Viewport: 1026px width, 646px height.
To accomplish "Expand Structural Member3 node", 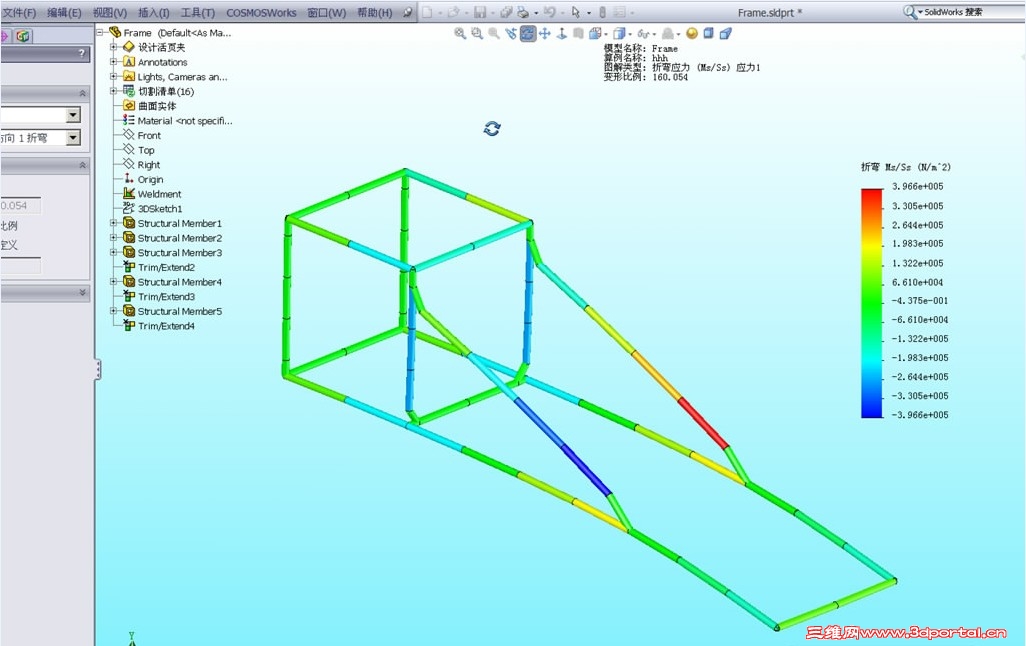I will 114,253.
